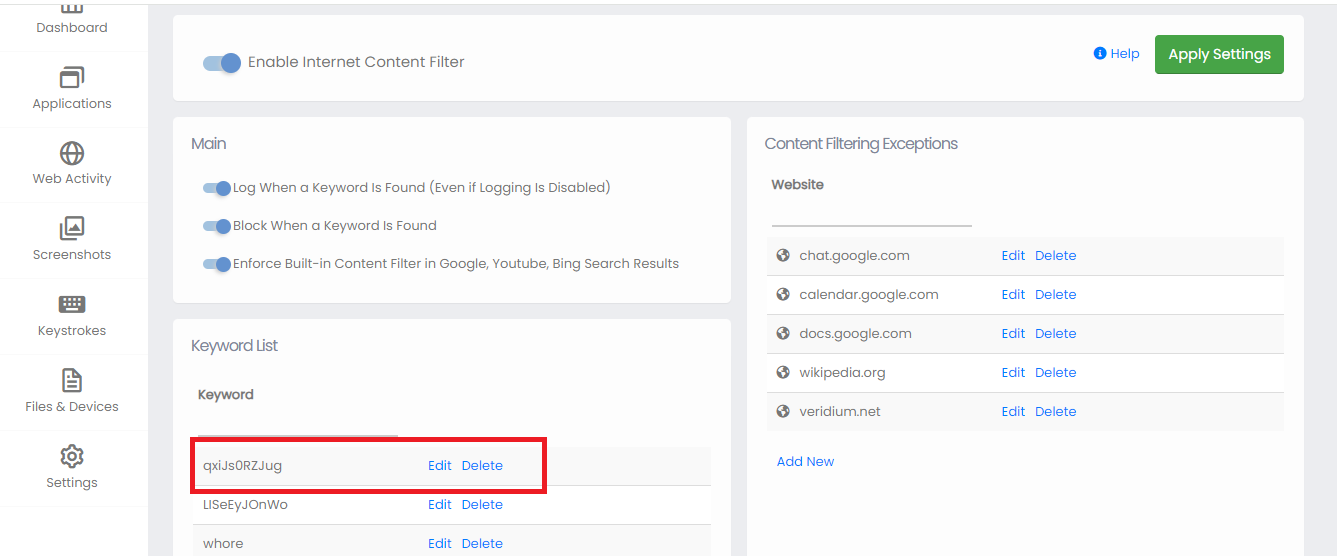
Task: Open Web Activity globe icon
Action: coord(72,153)
